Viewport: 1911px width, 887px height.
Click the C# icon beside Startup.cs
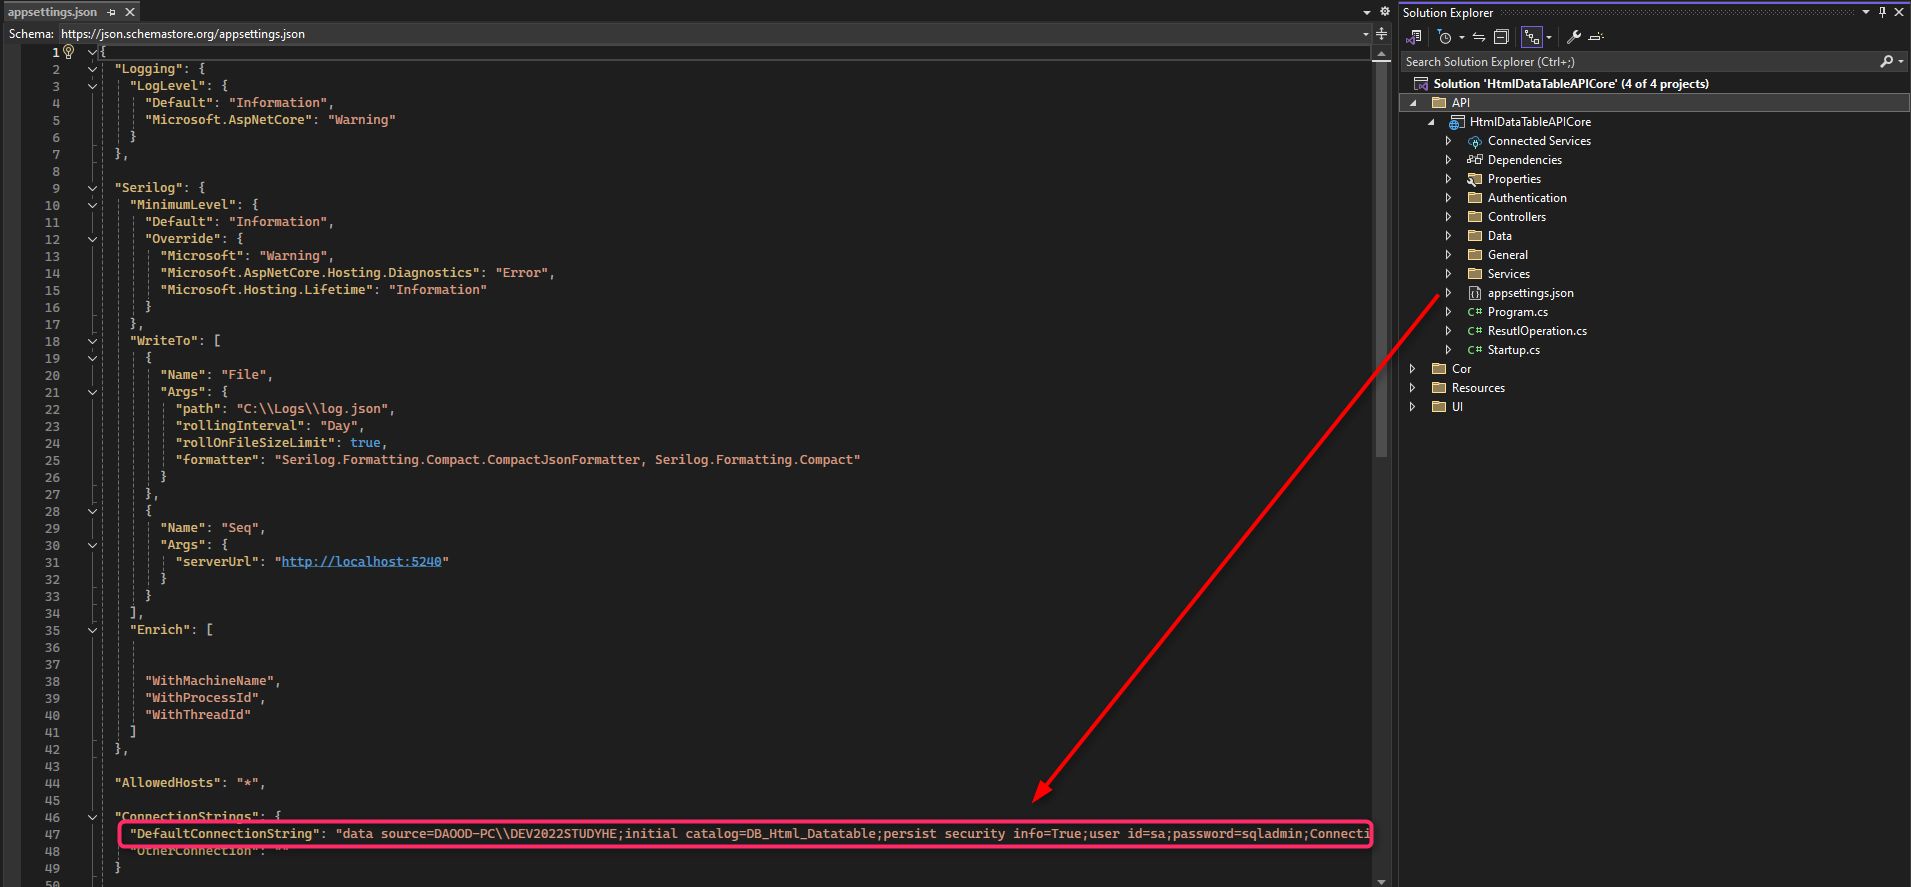coord(1475,350)
